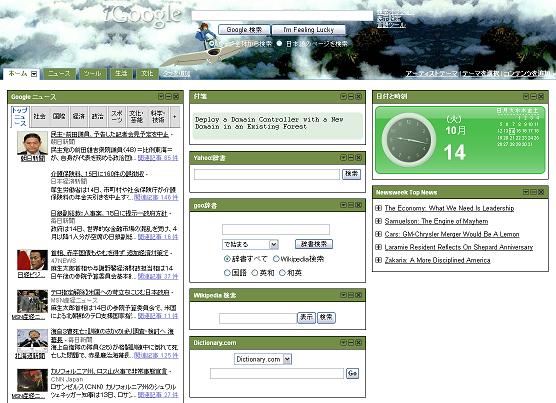Click I'm Feeling Lucky button
This screenshot has height=403, width=556.
click(309, 30)
